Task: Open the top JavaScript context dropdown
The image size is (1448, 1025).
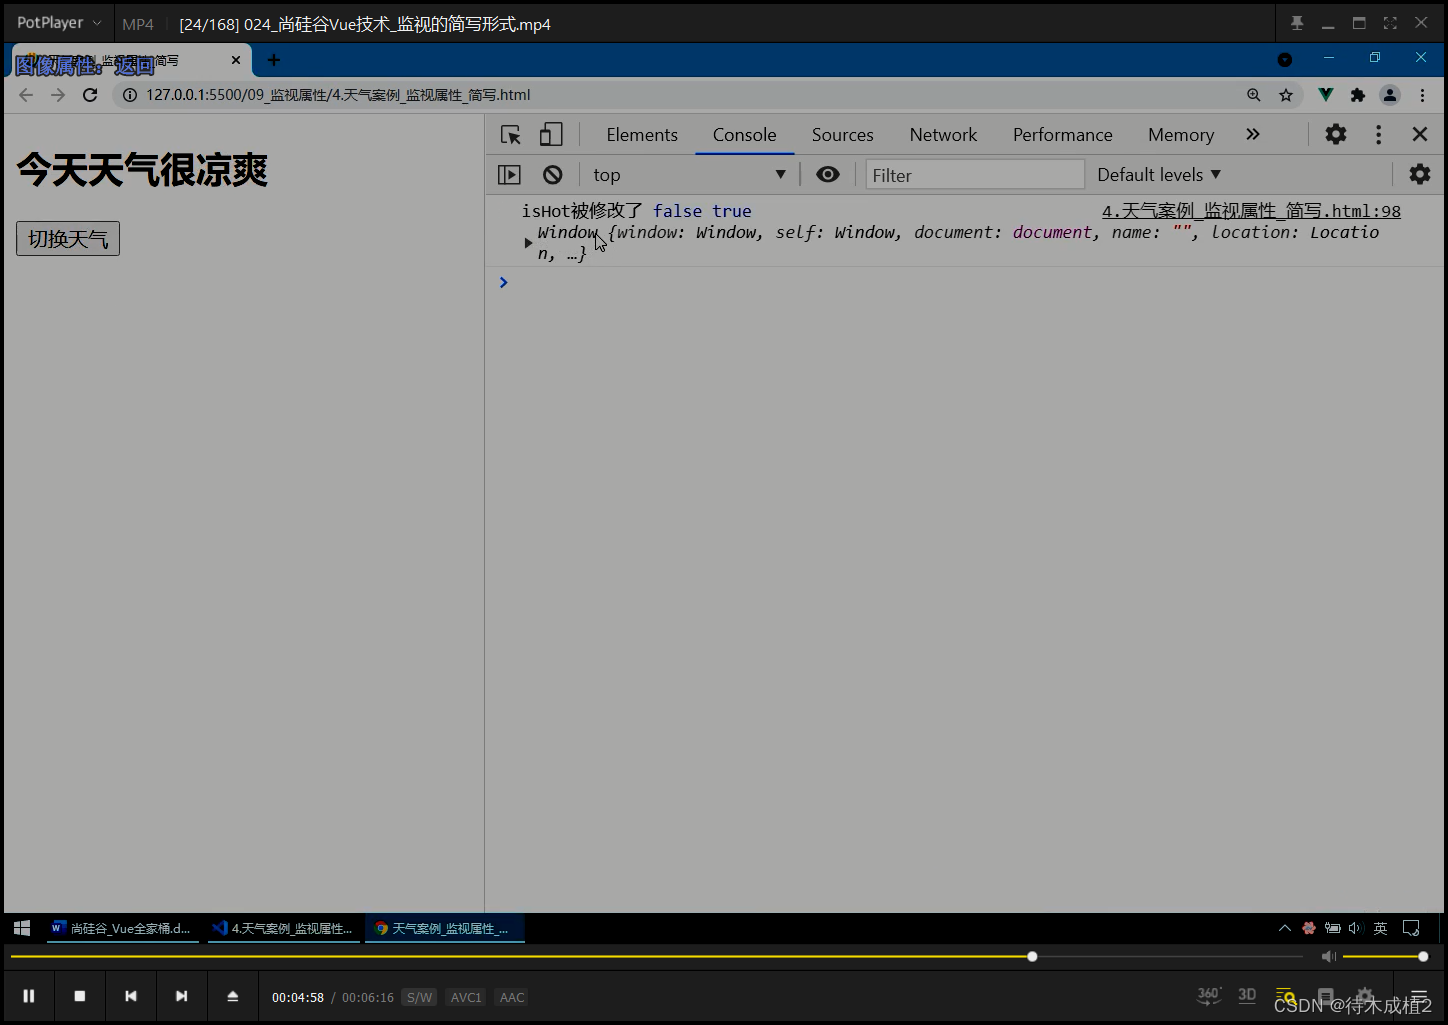Action: coord(689,175)
